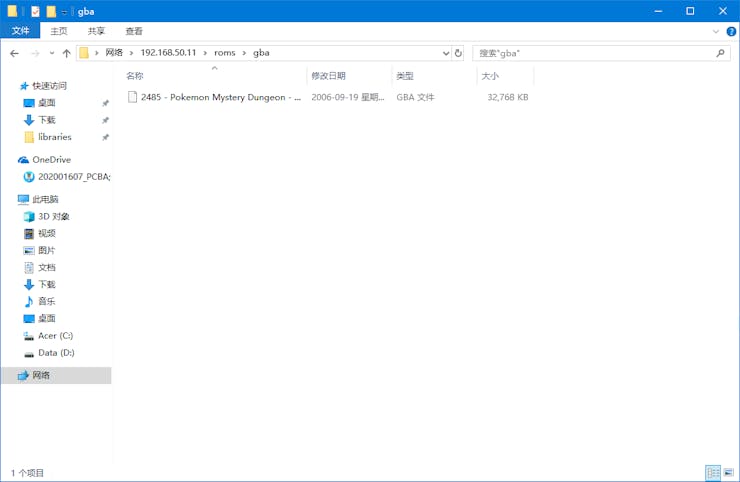Open 桌面 under 此电脑
Viewport: 740px width, 482px height.
[47, 318]
